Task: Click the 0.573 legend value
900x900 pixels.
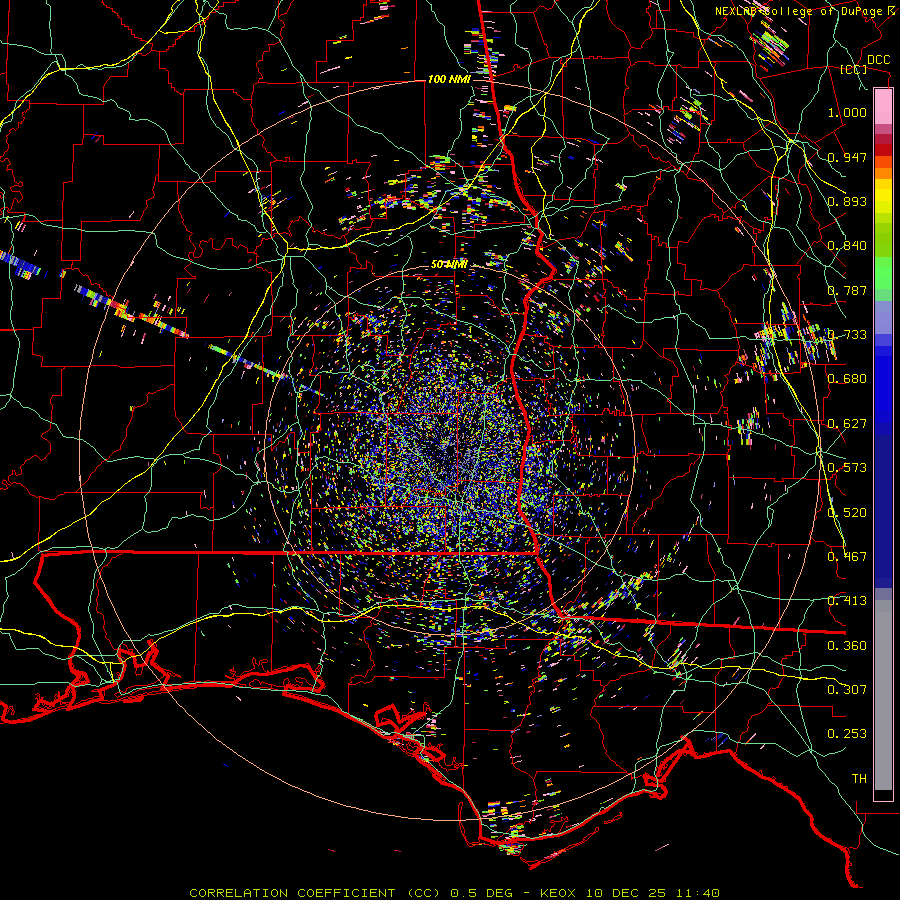Action: pyautogui.click(x=847, y=468)
